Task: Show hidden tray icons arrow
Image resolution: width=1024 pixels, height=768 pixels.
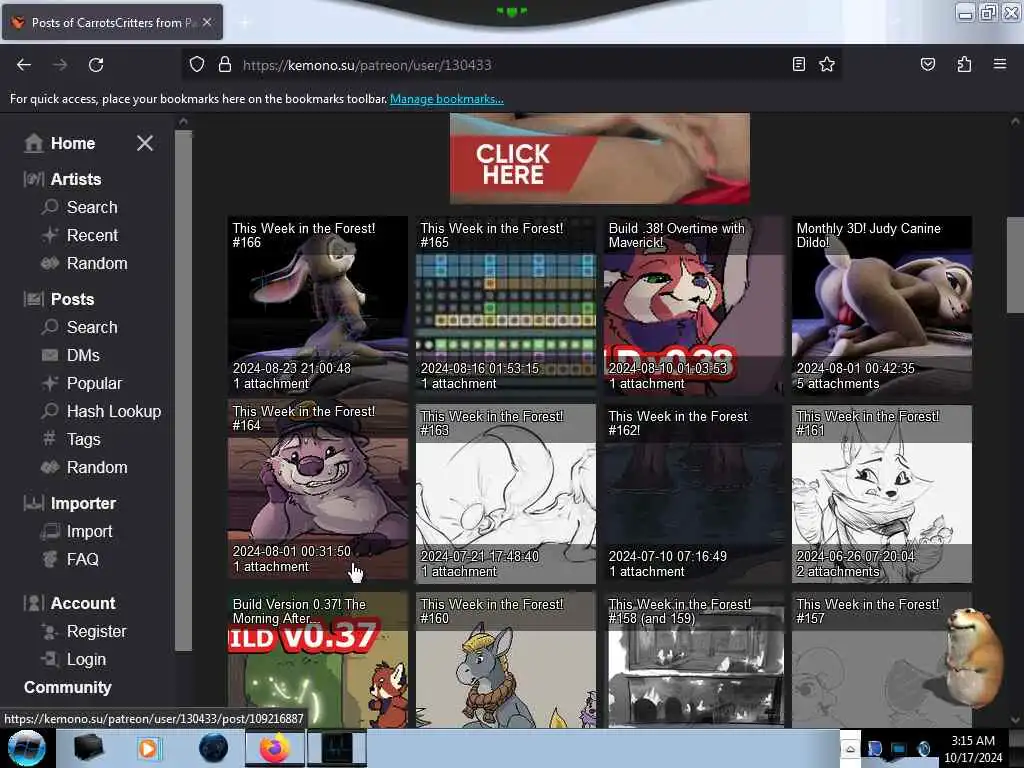Action: click(x=850, y=749)
